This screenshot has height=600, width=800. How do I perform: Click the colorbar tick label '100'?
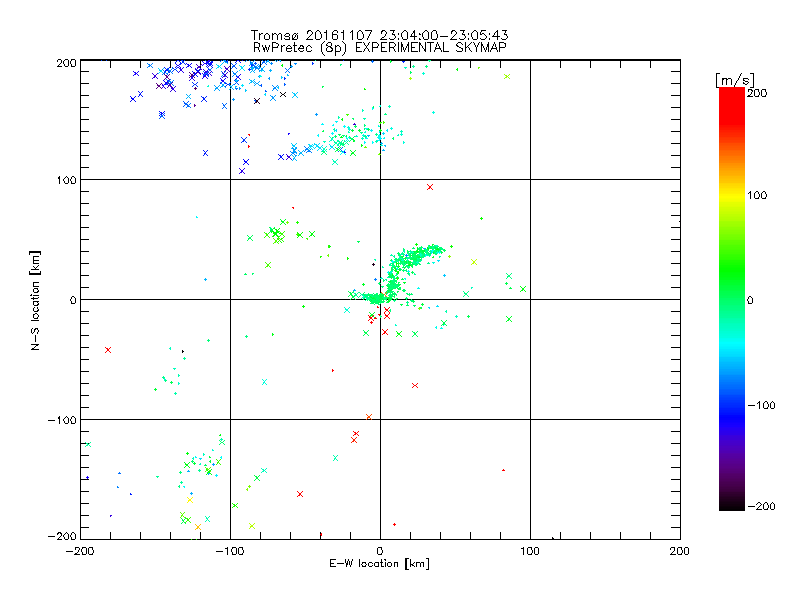point(757,195)
